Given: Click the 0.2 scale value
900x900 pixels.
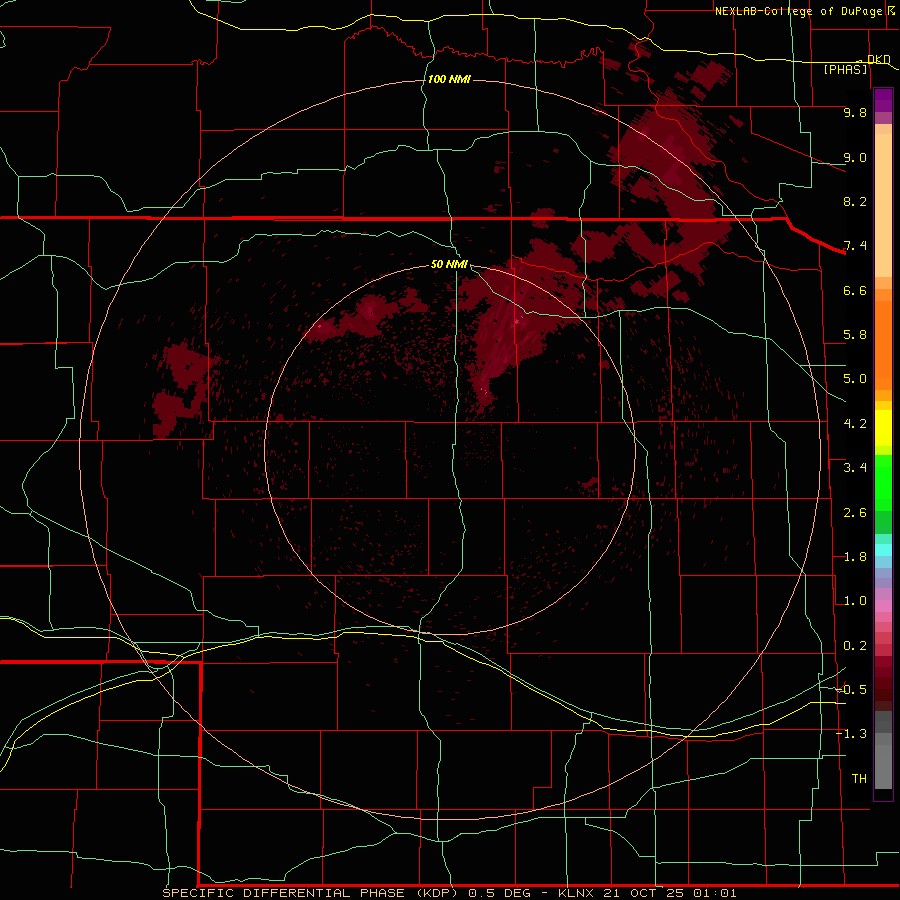Looking at the screenshot, I should coord(855,646).
